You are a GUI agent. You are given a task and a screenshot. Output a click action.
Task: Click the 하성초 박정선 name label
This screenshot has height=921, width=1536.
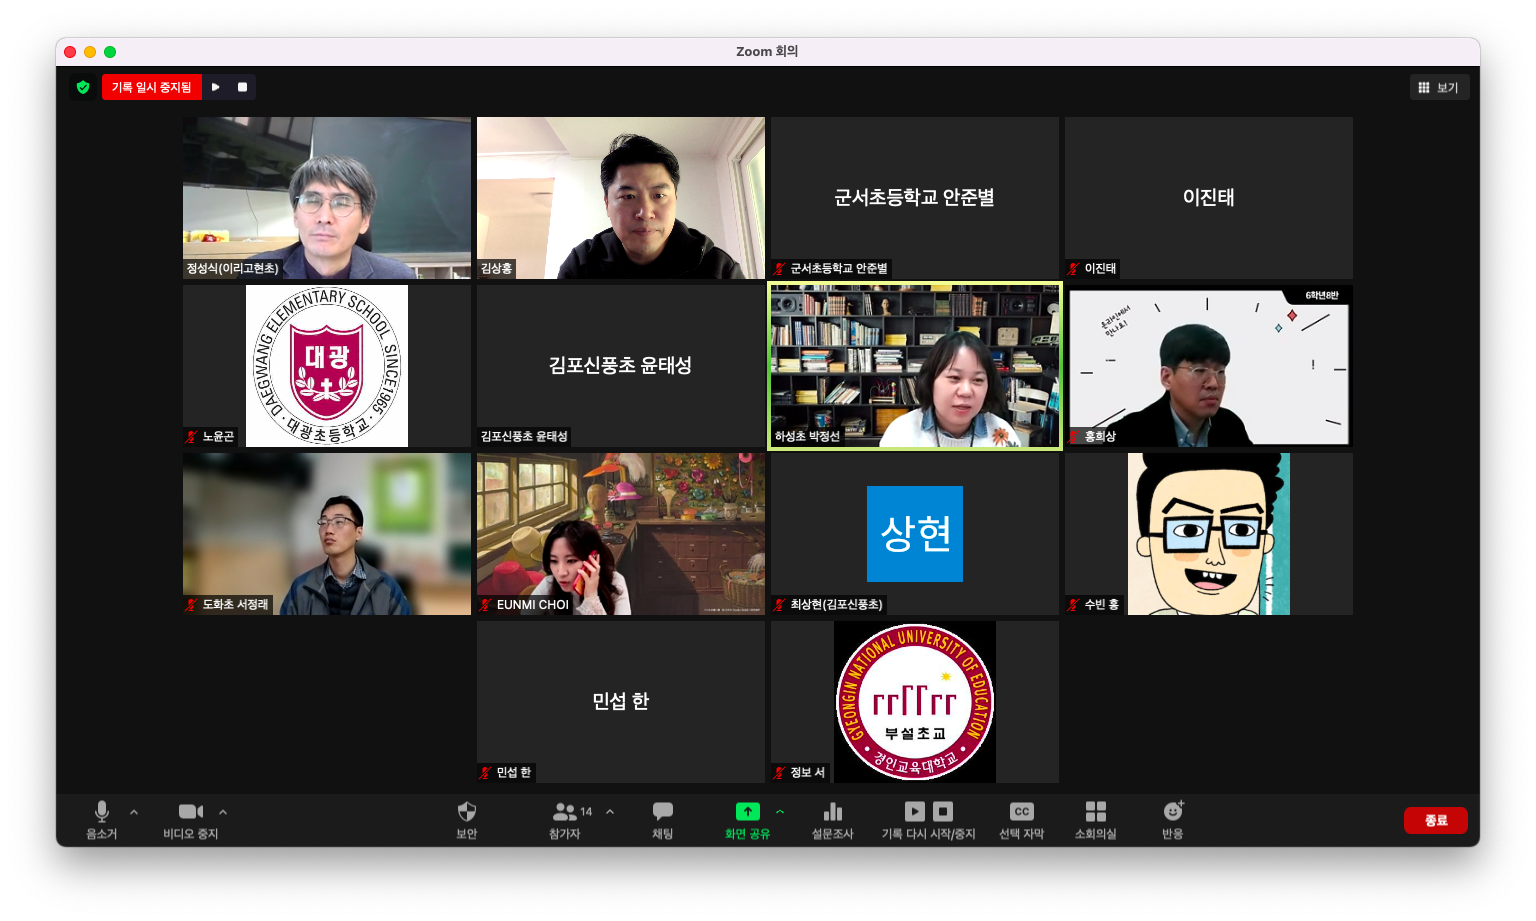click(807, 436)
